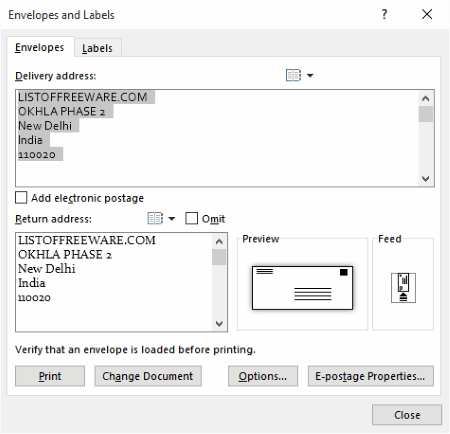The image size is (450, 434).
Task: Click the help question mark icon
Action: click(x=384, y=14)
